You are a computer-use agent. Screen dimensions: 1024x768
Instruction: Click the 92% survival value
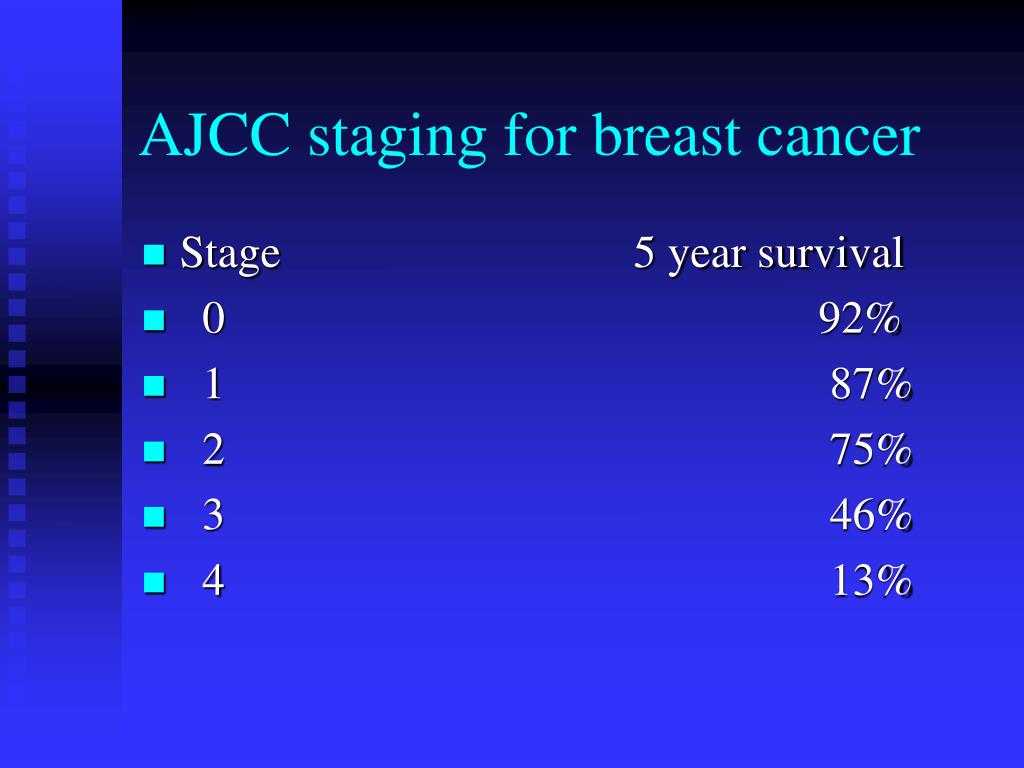point(859,319)
